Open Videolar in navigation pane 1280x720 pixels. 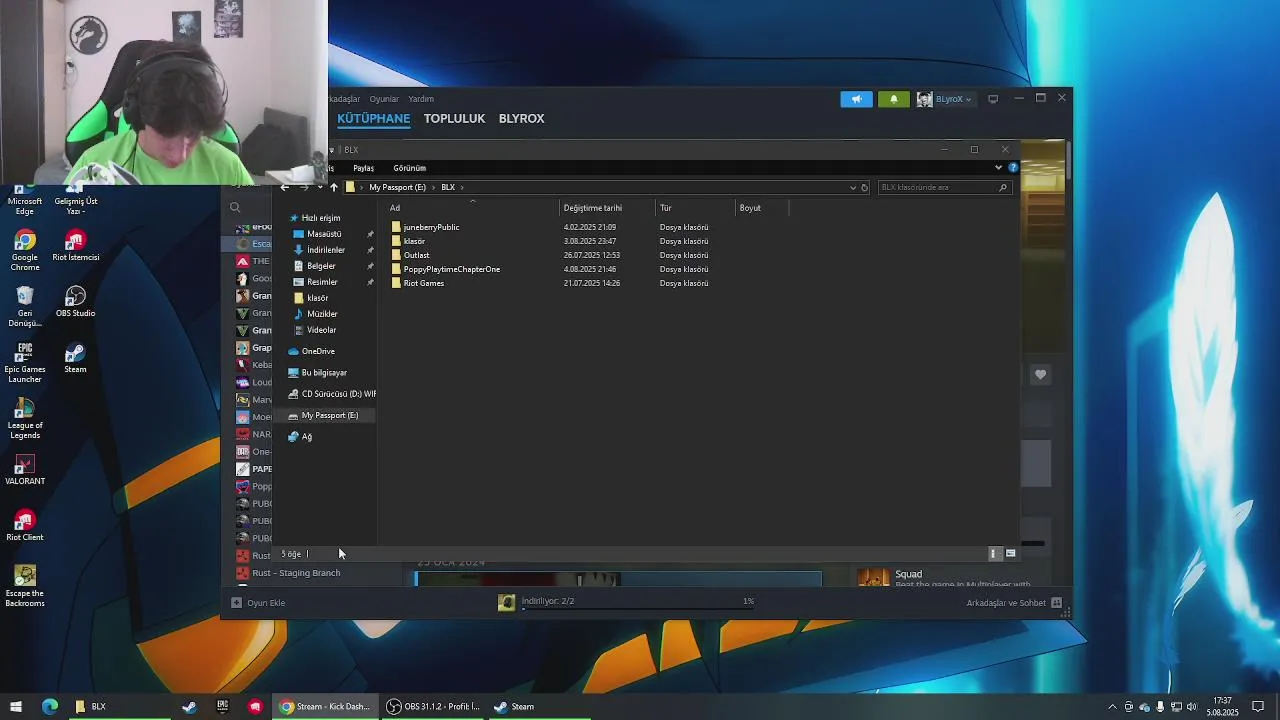coord(321,330)
